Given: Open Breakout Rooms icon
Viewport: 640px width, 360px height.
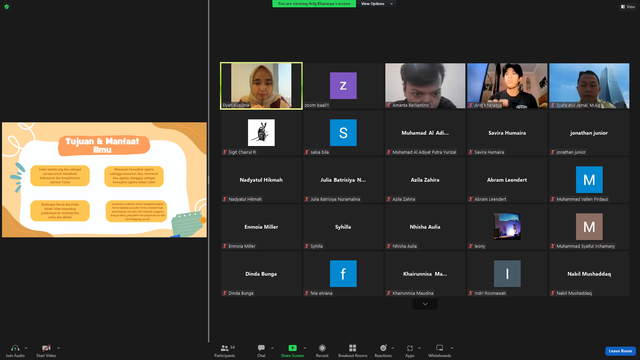Looking at the screenshot, I should pos(353,348).
